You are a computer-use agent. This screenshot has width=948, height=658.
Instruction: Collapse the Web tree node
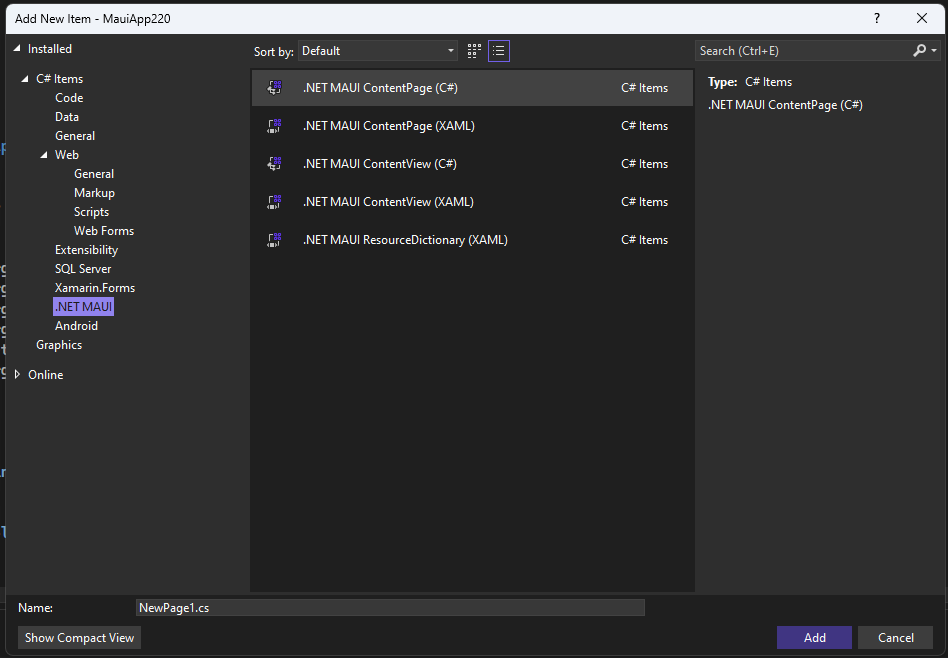pos(44,155)
